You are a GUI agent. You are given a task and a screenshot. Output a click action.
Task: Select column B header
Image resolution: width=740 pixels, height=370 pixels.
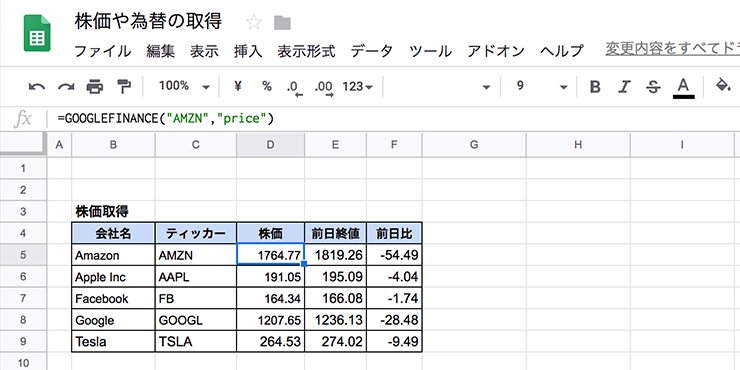click(113, 145)
